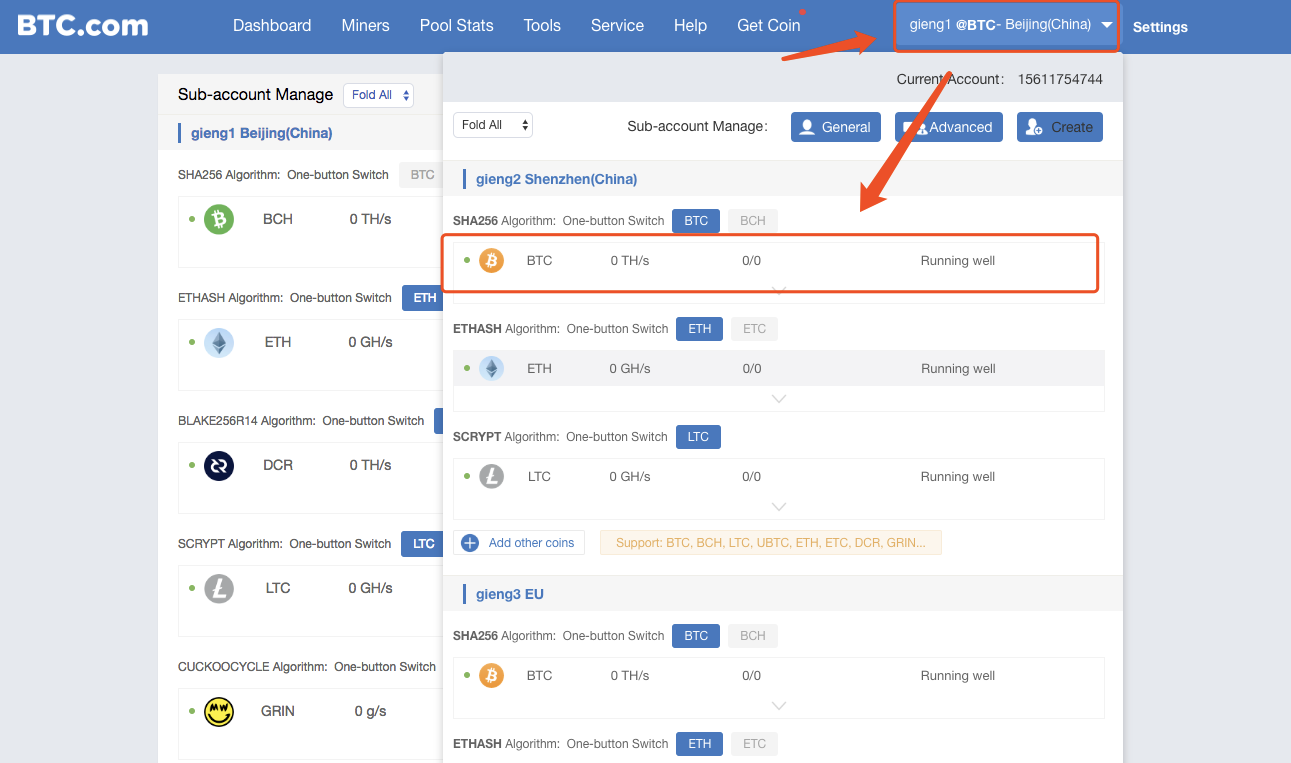
Task: Open Fold All dropdown in left panel
Action: (x=378, y=95)
